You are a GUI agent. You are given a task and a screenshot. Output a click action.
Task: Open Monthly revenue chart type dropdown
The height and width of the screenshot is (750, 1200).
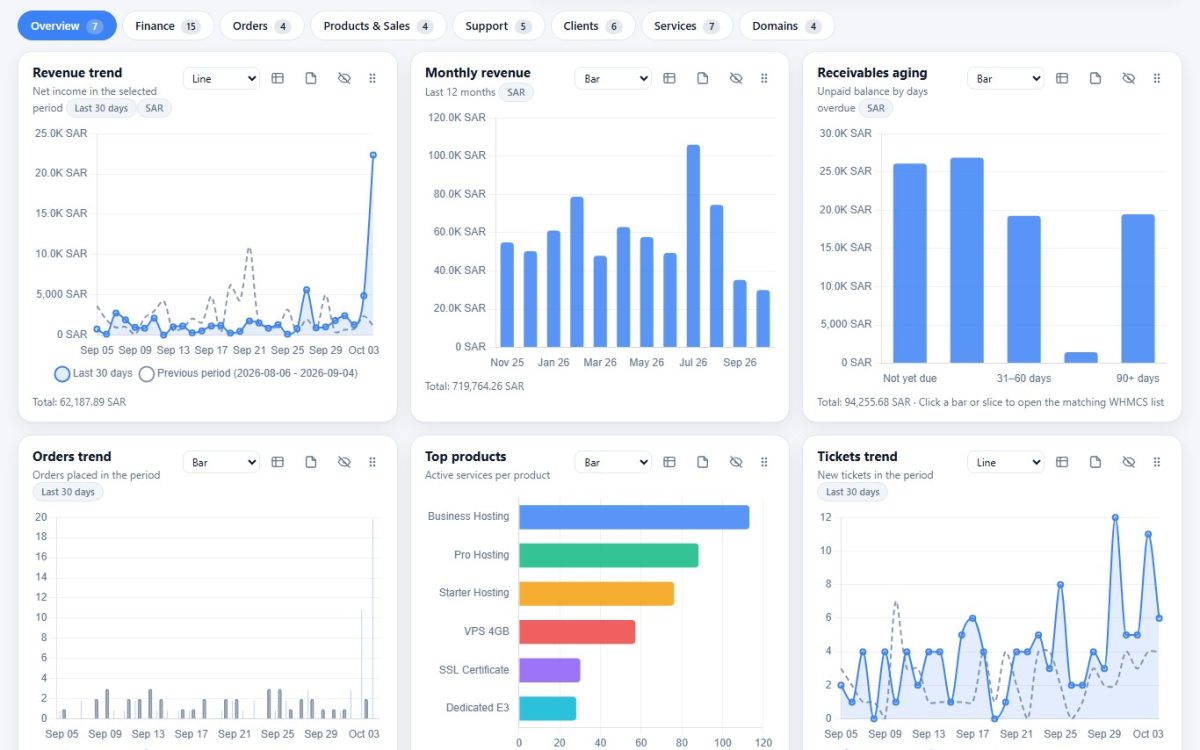click(613, 78)
